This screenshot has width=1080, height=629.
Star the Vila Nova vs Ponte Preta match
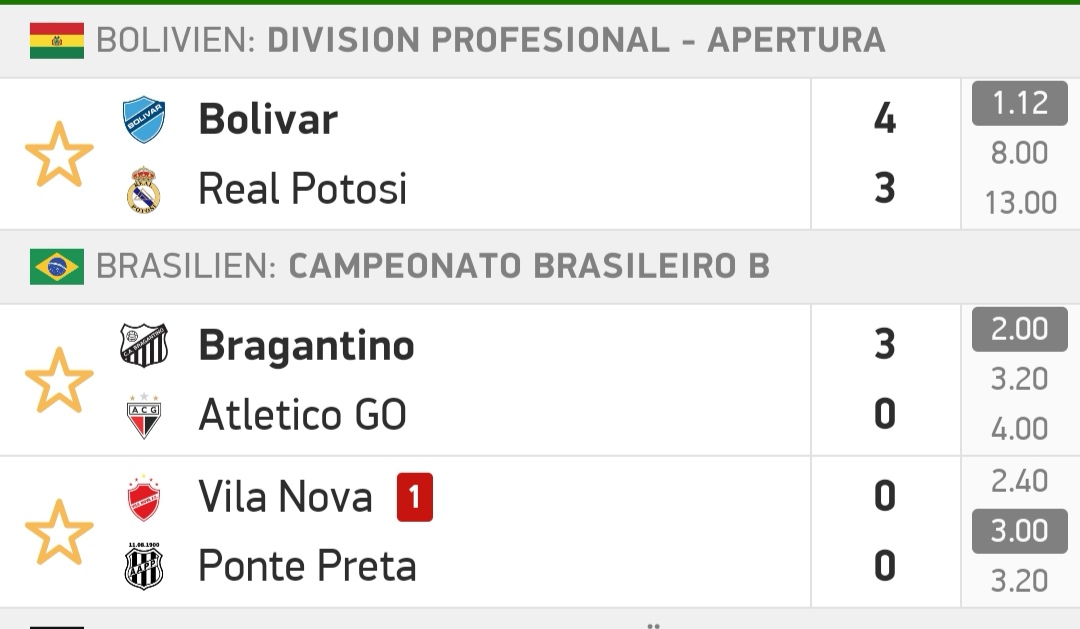(x=59, y=532)
